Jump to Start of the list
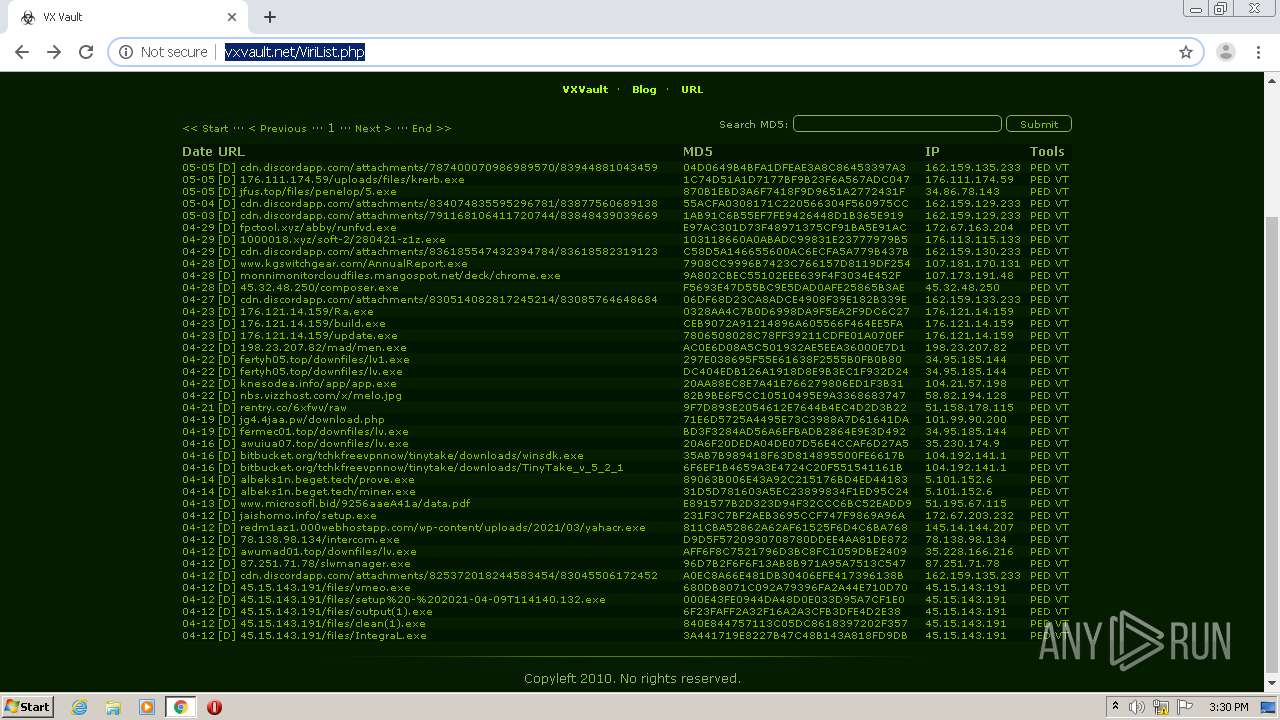This screenshot has width=1280, height=720. (x=206, y=128)
